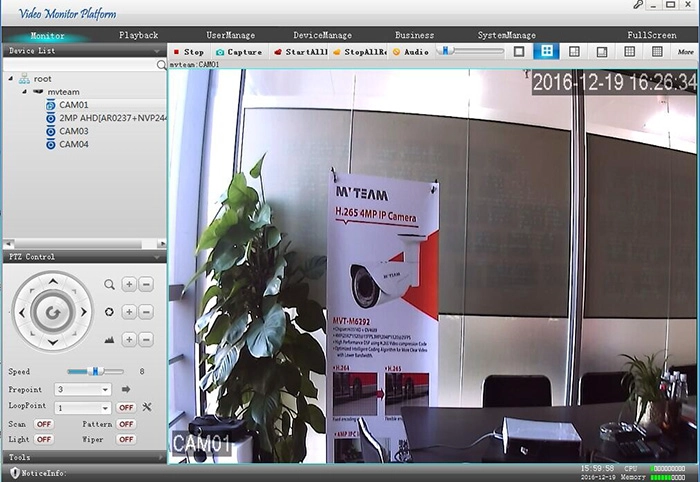700x482 pixels.
Task: Toggle Wiper OFF switch
Action: [x=126, y=440]
